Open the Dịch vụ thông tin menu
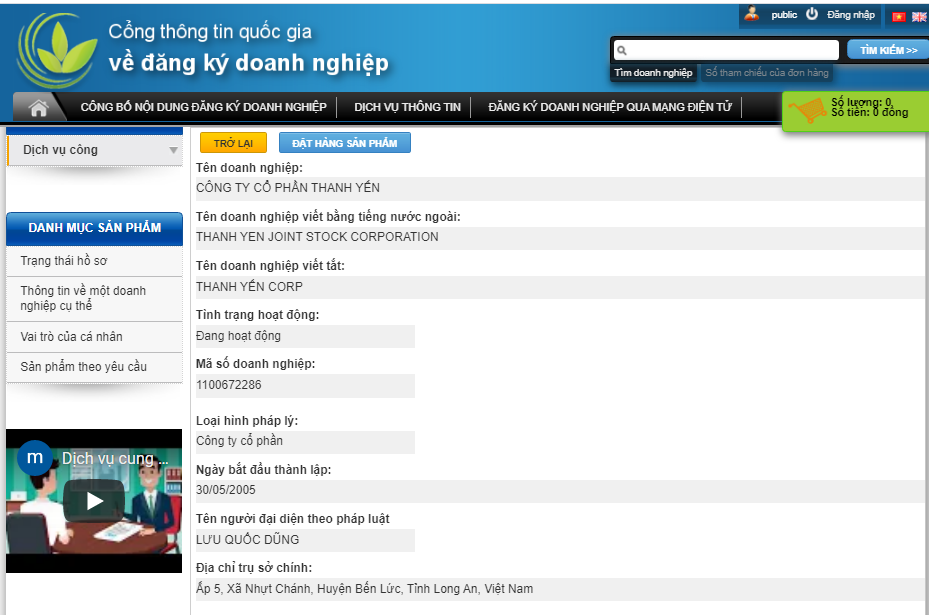The height and width of the screenshot is (615, 929). pos(407,107)
